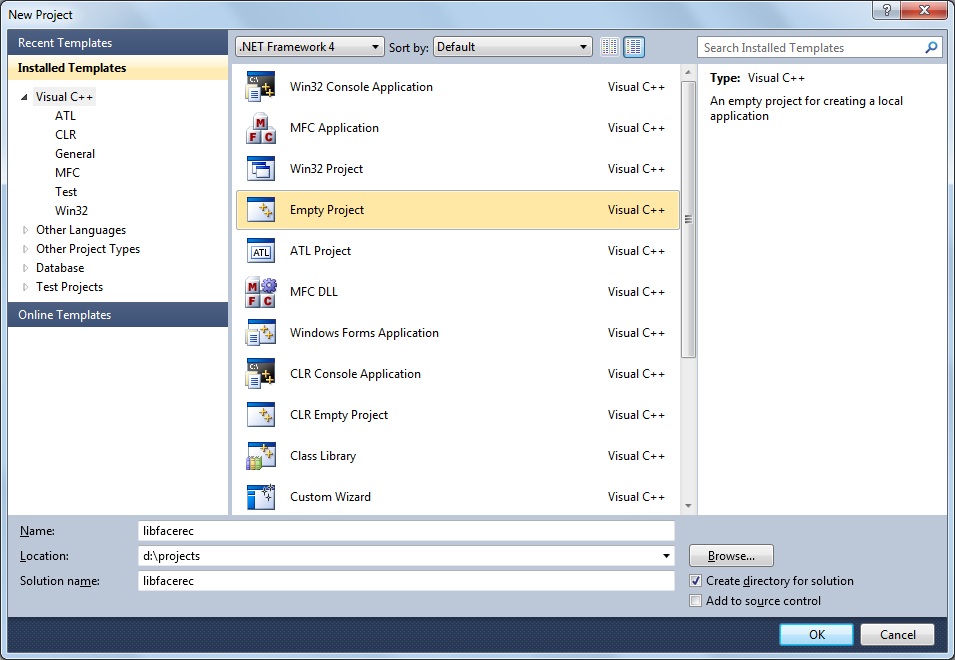Screen dimensions: 955x660
Task: Click the Class Library template icon
Action: point(261,455)
